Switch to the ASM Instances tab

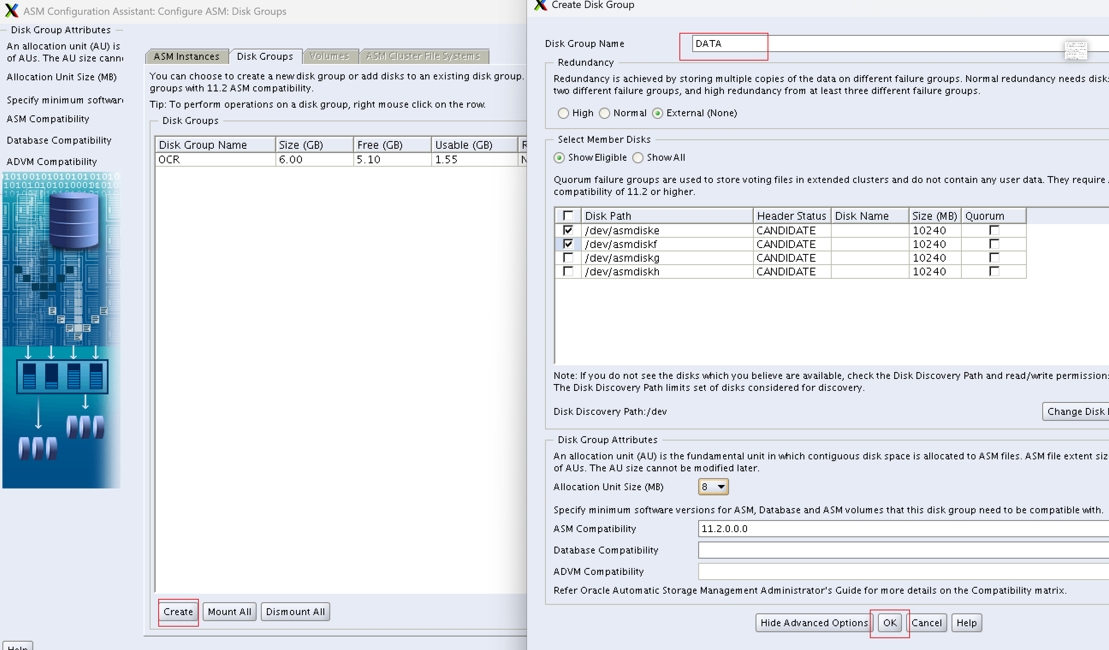click(187, 57)
